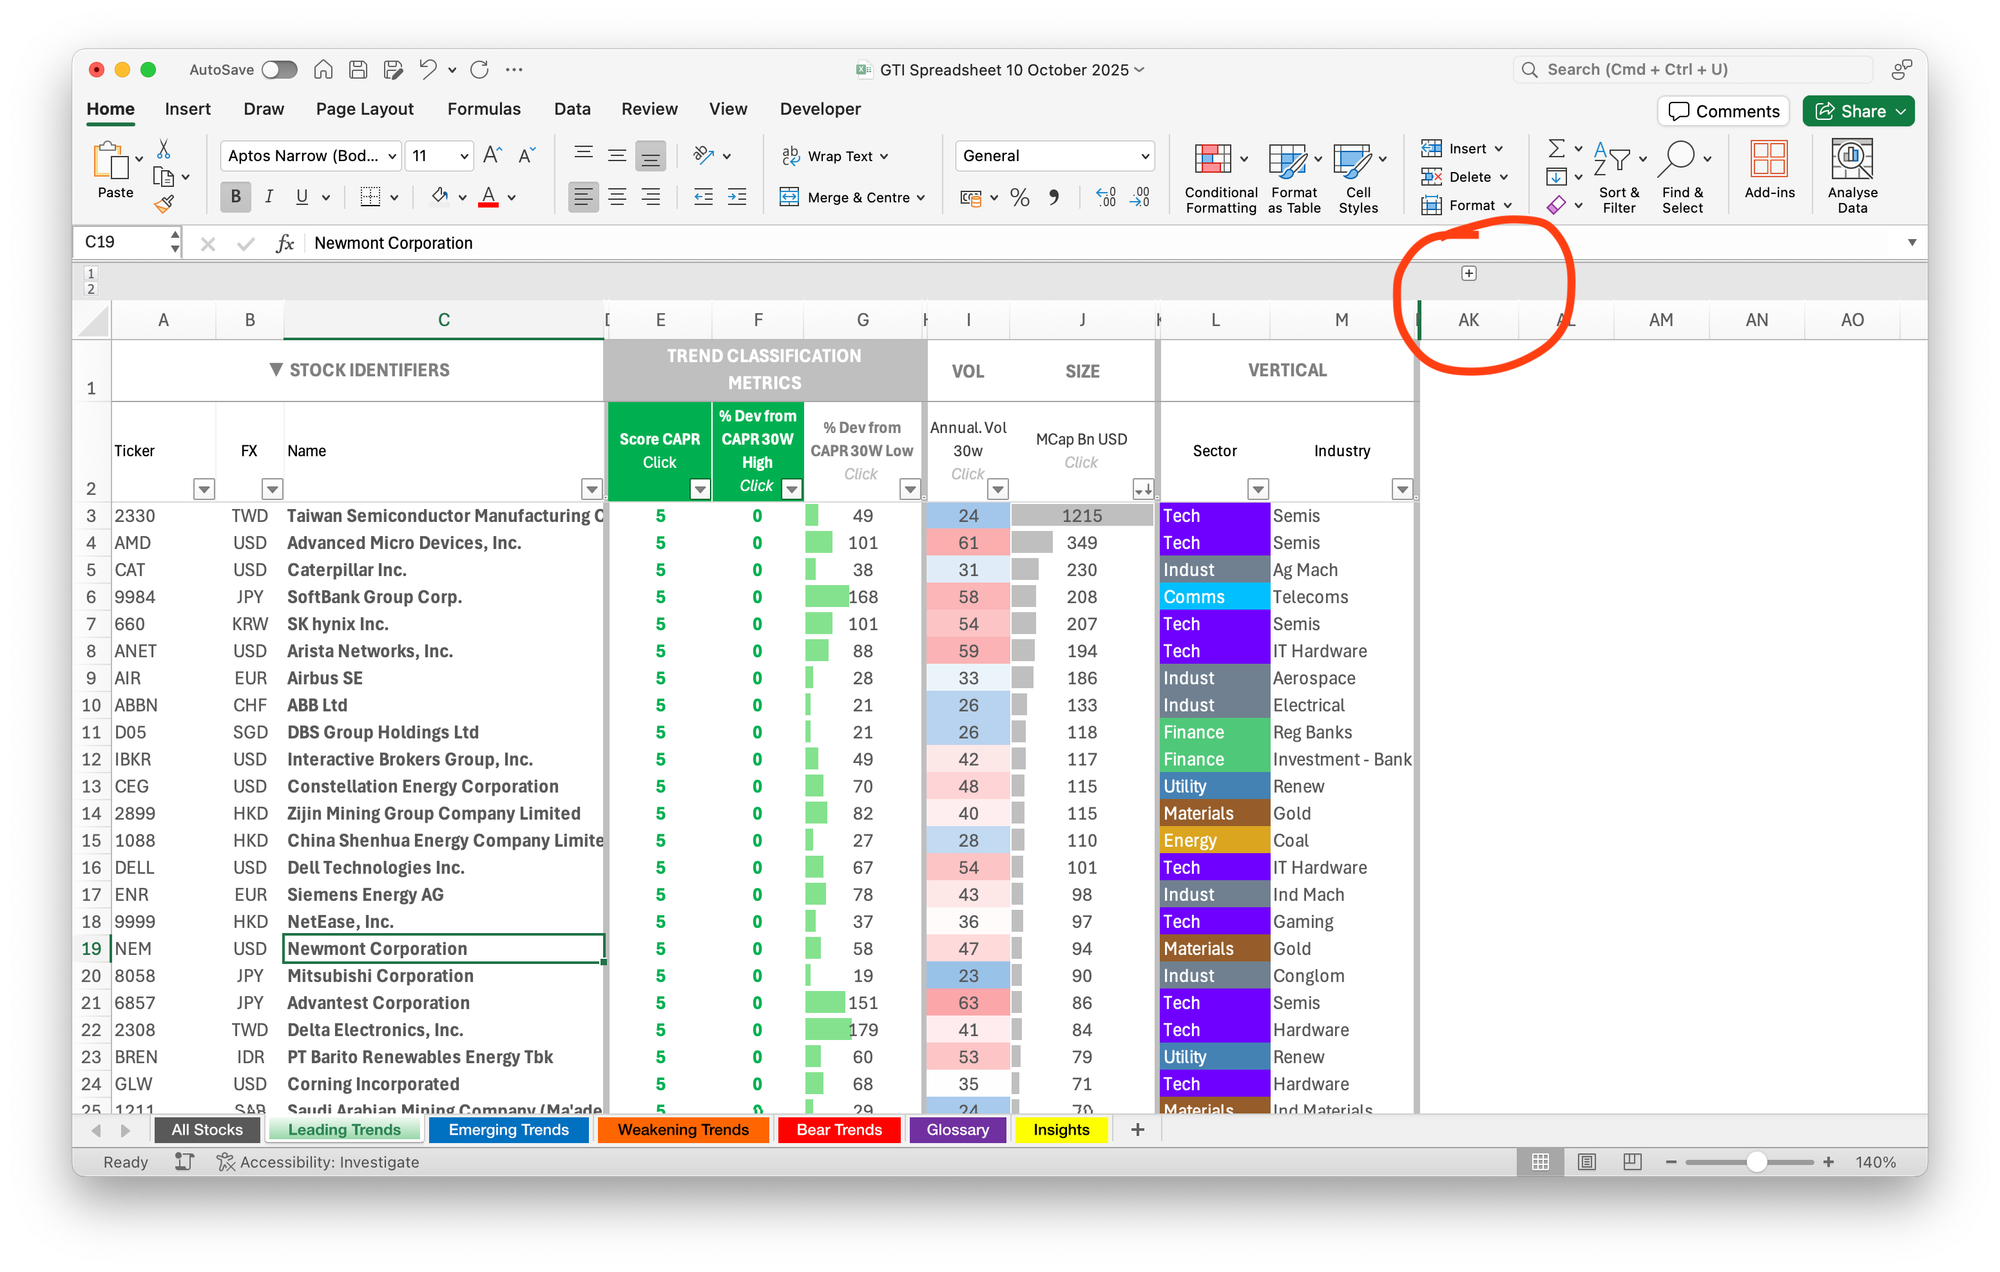Toggle the AutoSave switch

point(279,70)
